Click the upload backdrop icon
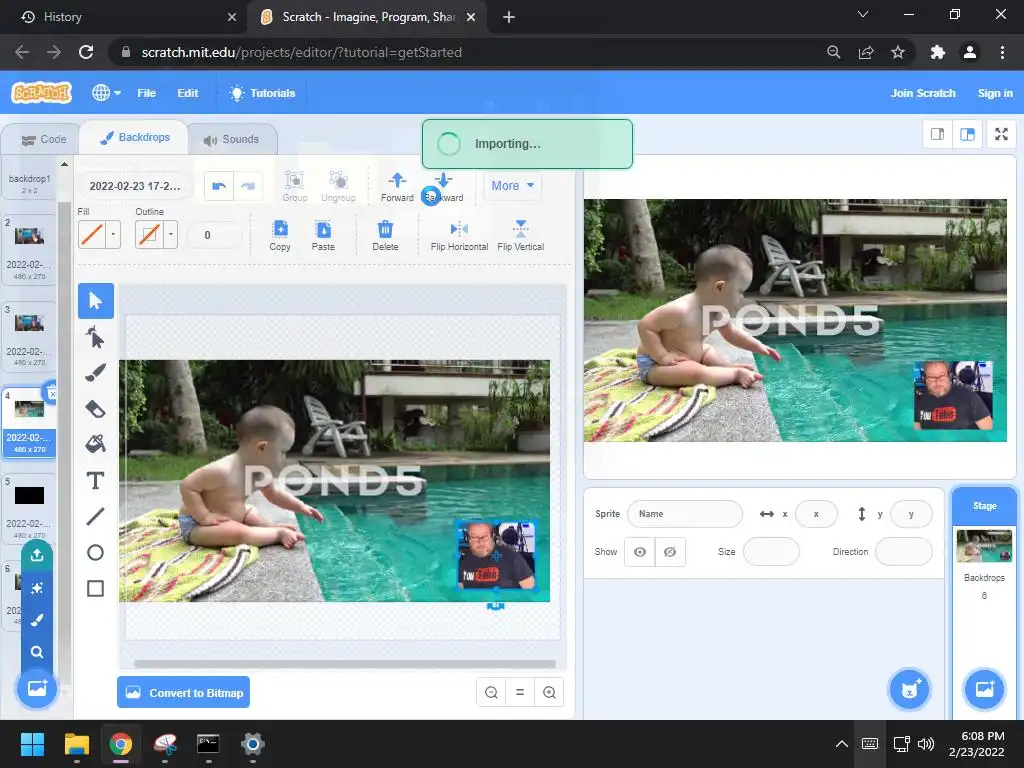Screen dimensions: 1024x768 37,555
